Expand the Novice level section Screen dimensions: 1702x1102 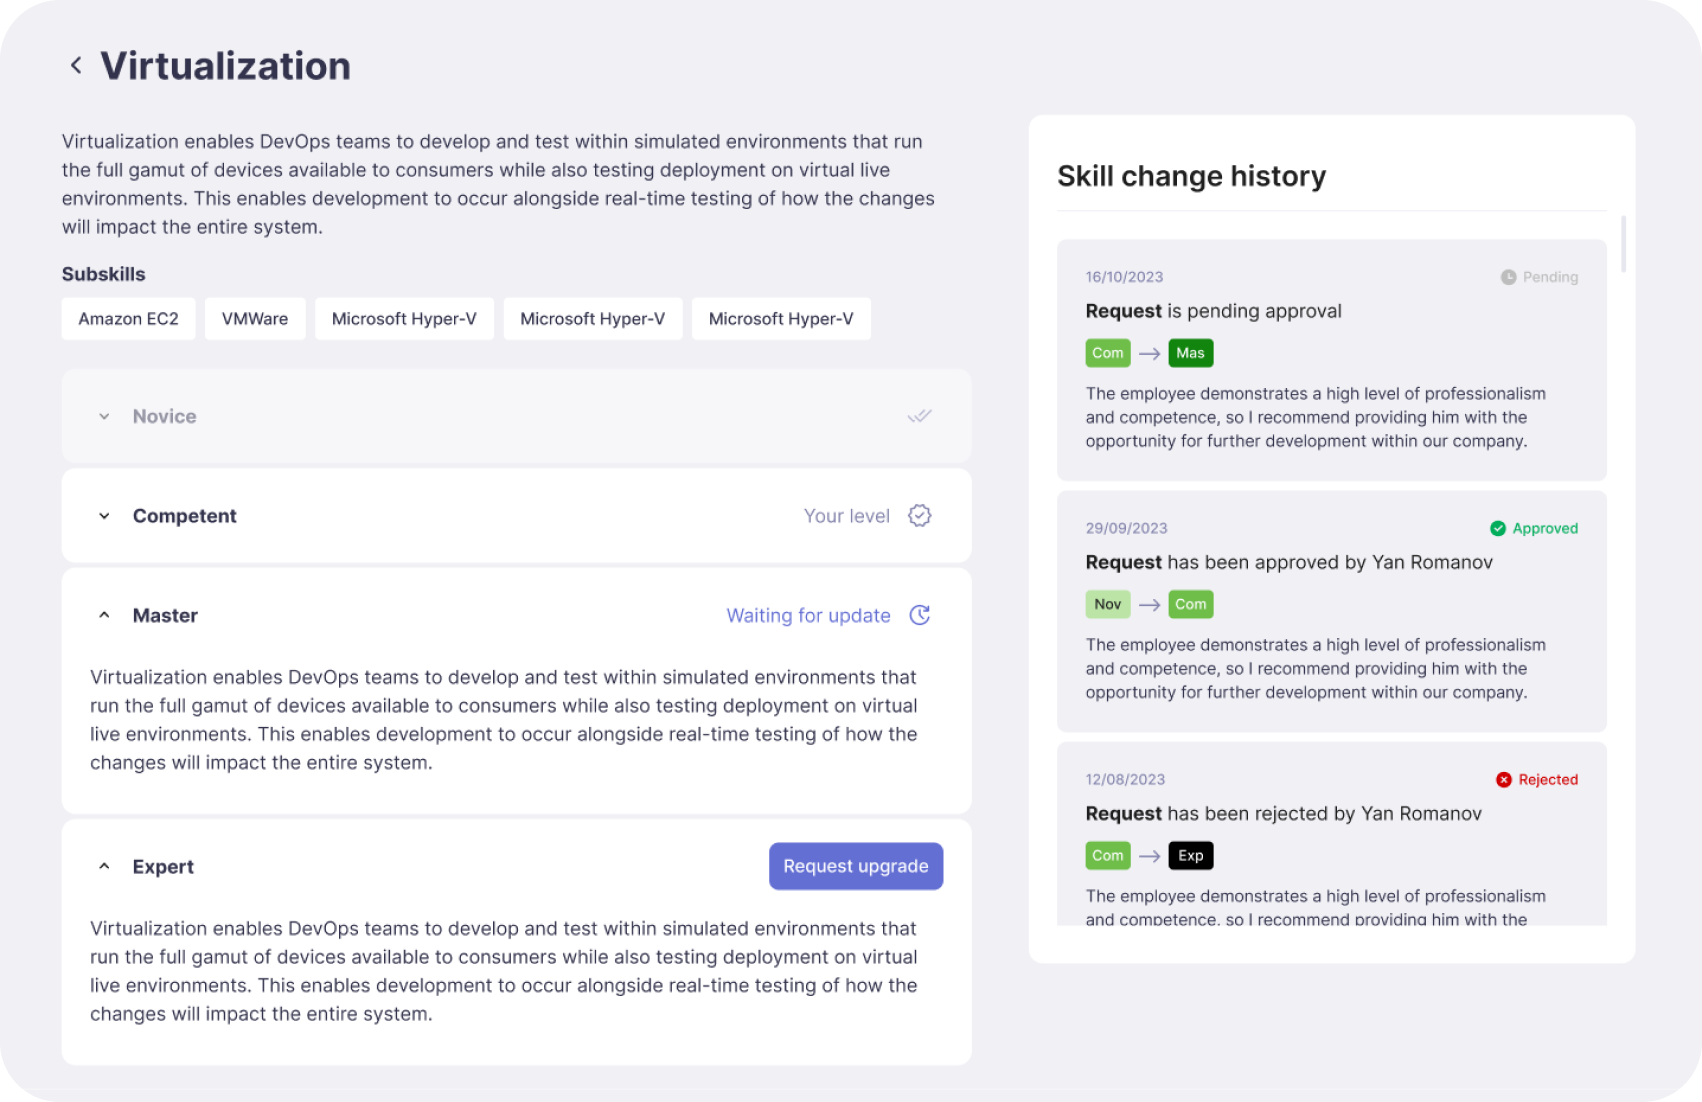[104, 416]
